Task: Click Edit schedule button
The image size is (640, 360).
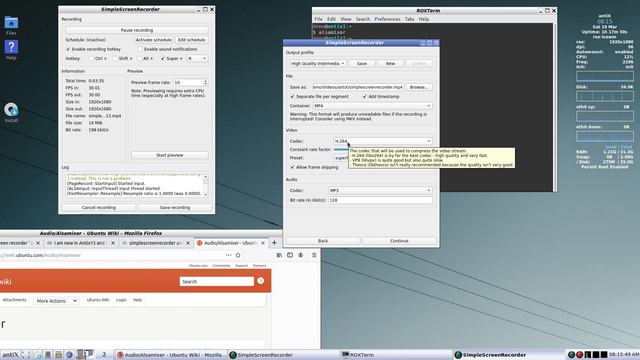Action: click(191, 40)
